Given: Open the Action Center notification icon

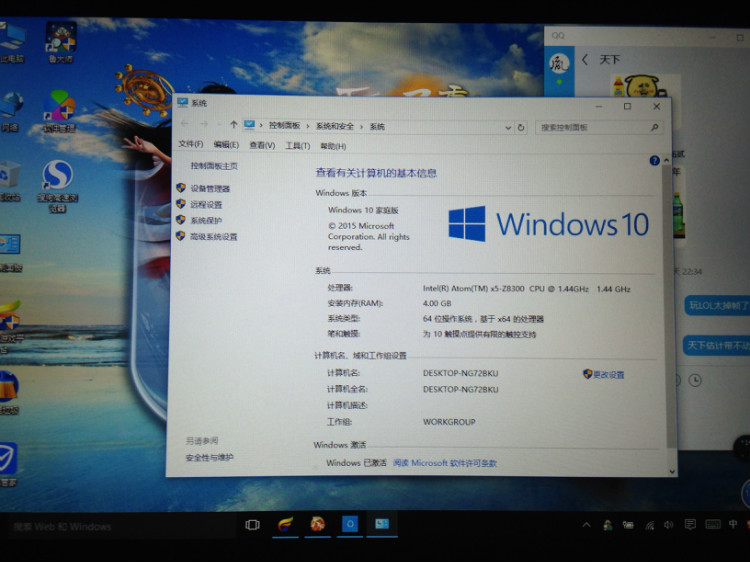Looking at the screenshot, I should click(x=690, y=525).
